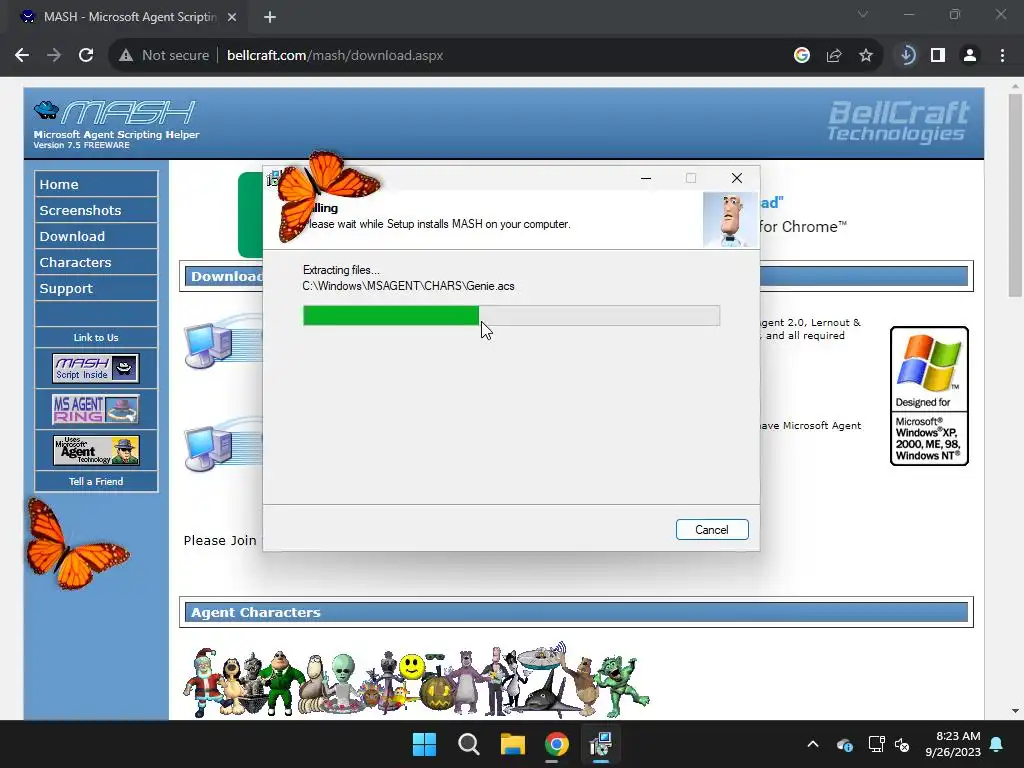Click scrollbar down arrow

1015,711
